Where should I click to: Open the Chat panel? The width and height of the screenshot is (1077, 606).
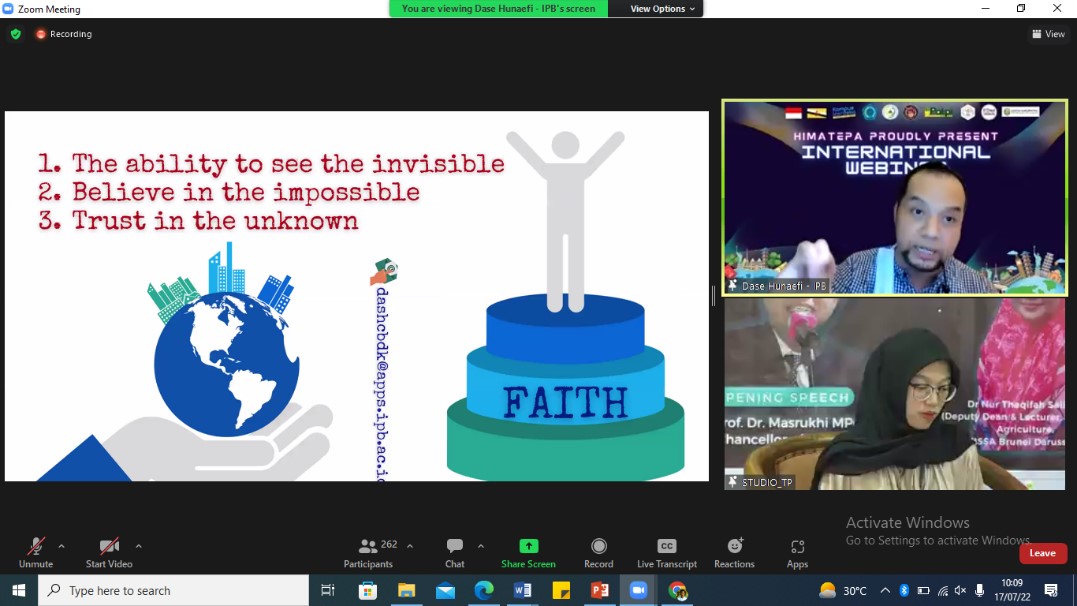pyautogui.click(x=455, y=551)
